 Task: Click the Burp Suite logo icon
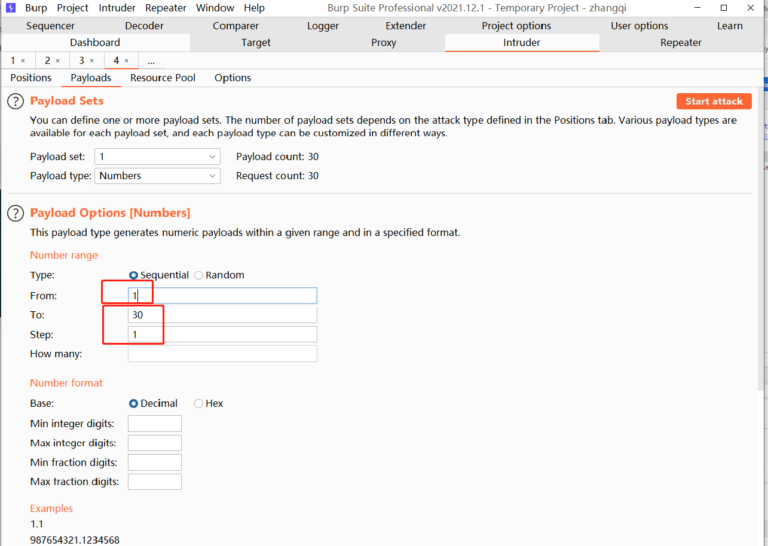pos(10,8)
